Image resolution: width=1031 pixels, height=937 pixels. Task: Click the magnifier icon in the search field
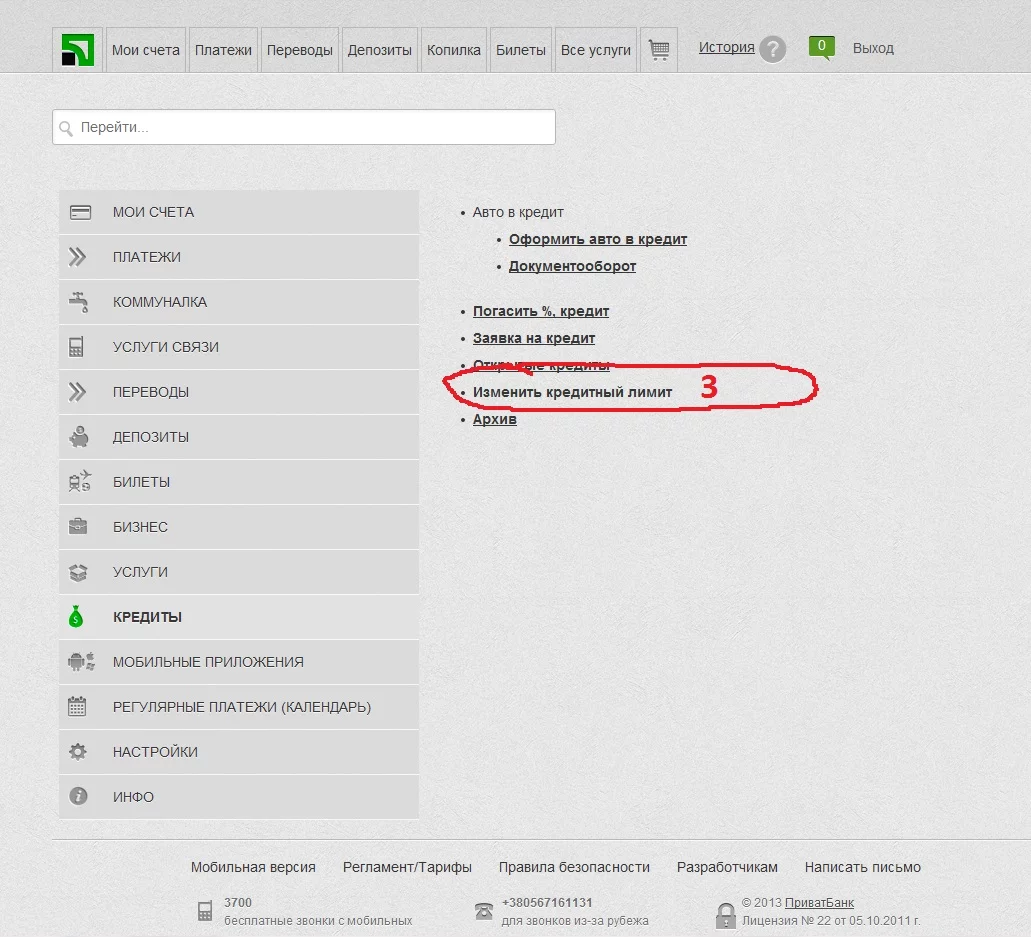pos(66,128)
